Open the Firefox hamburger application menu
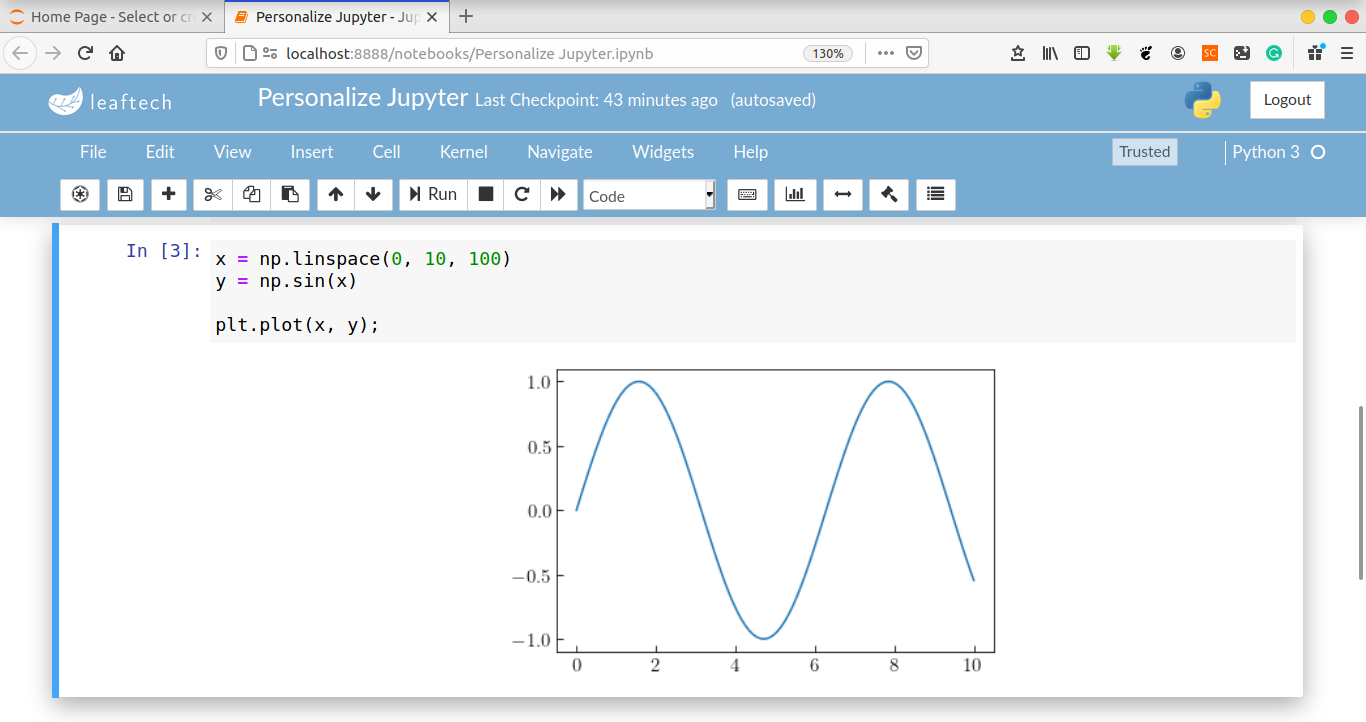Viewport: 1366px width, 722px height. point(1345,54)
